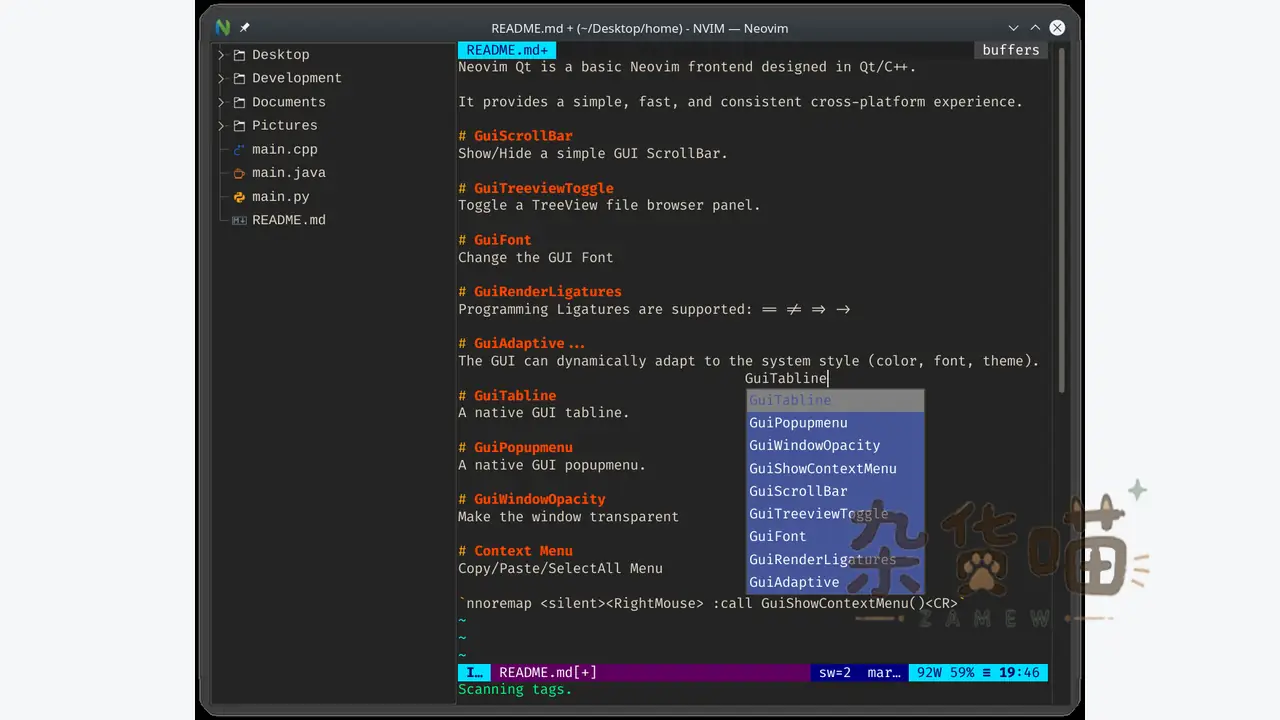Choose GuiTabline in completion popup
The height and width of the screenshot is (720, 1280).
coord(835,400)
